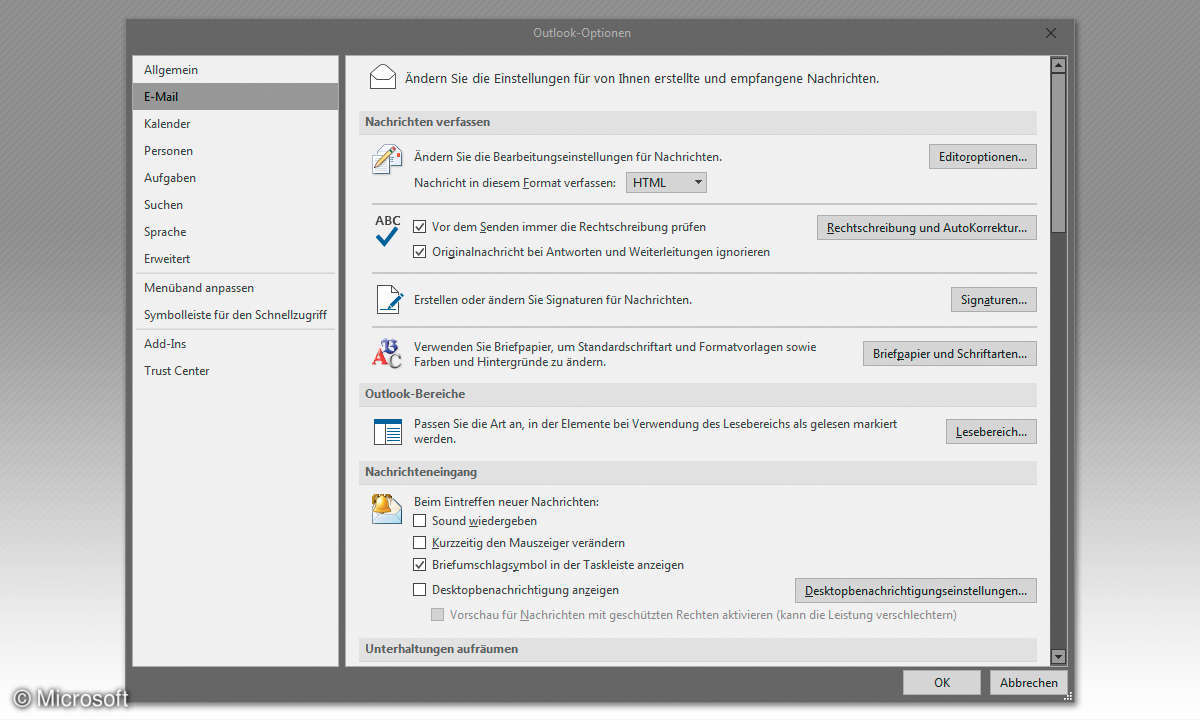Toggle ignore original message in replies checkbox

pos(420,251)
